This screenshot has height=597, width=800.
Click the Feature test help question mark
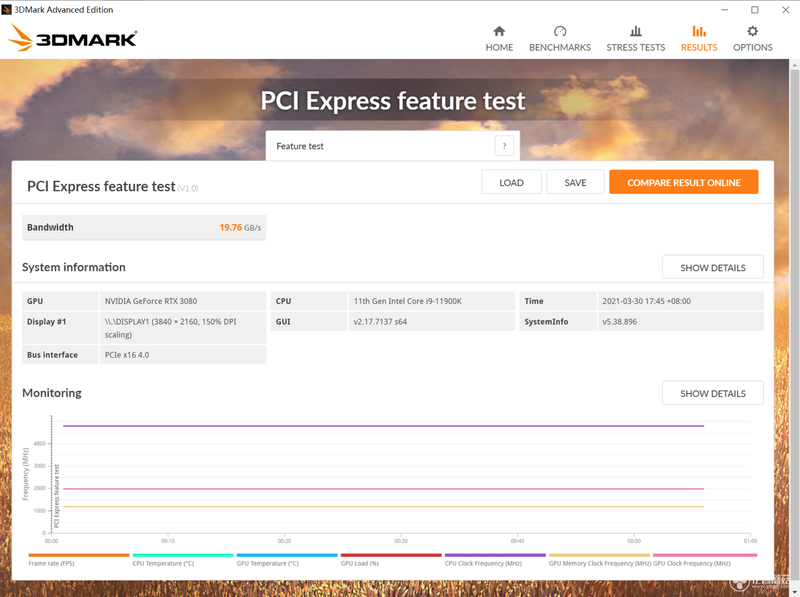coord(504,146)
